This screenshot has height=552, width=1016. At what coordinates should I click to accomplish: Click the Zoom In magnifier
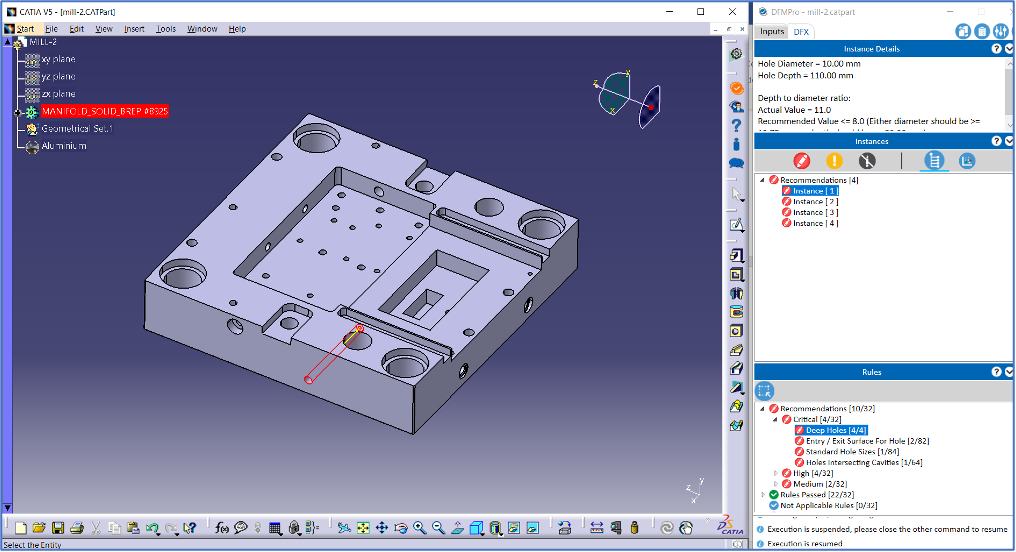point(419,528)
